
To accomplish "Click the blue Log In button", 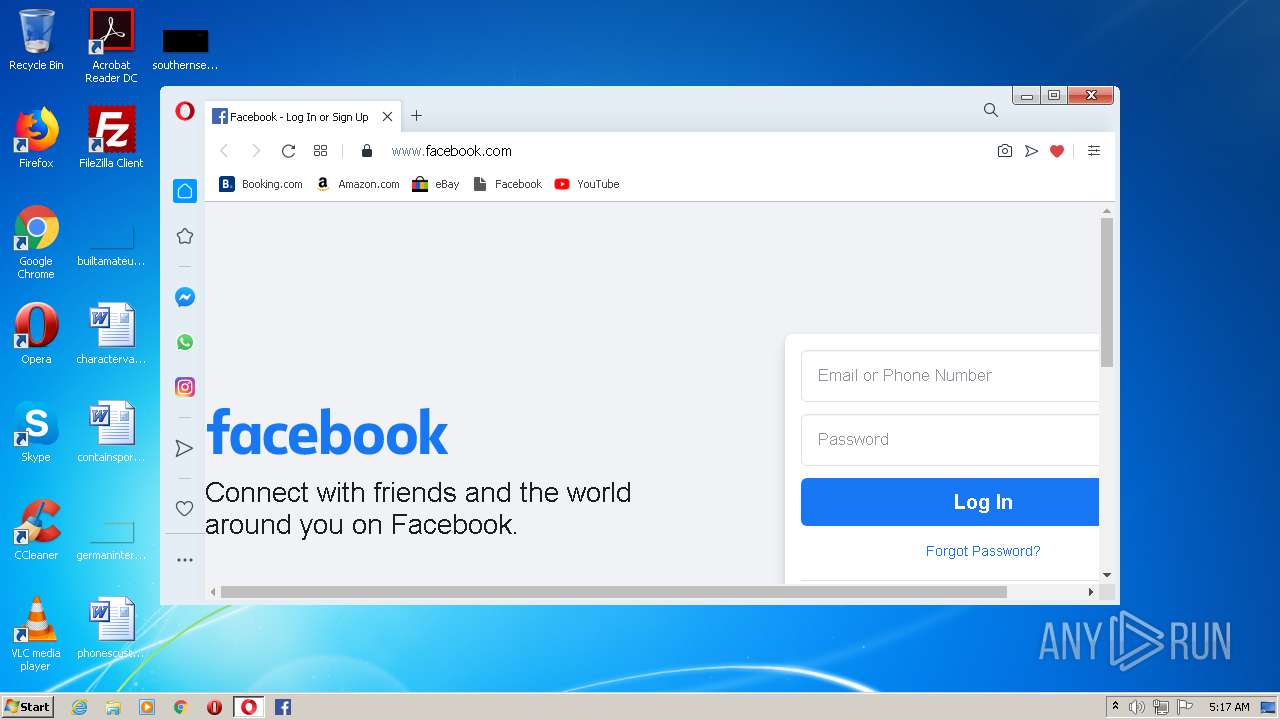I will pyautogui.click(x=950, y=502).
